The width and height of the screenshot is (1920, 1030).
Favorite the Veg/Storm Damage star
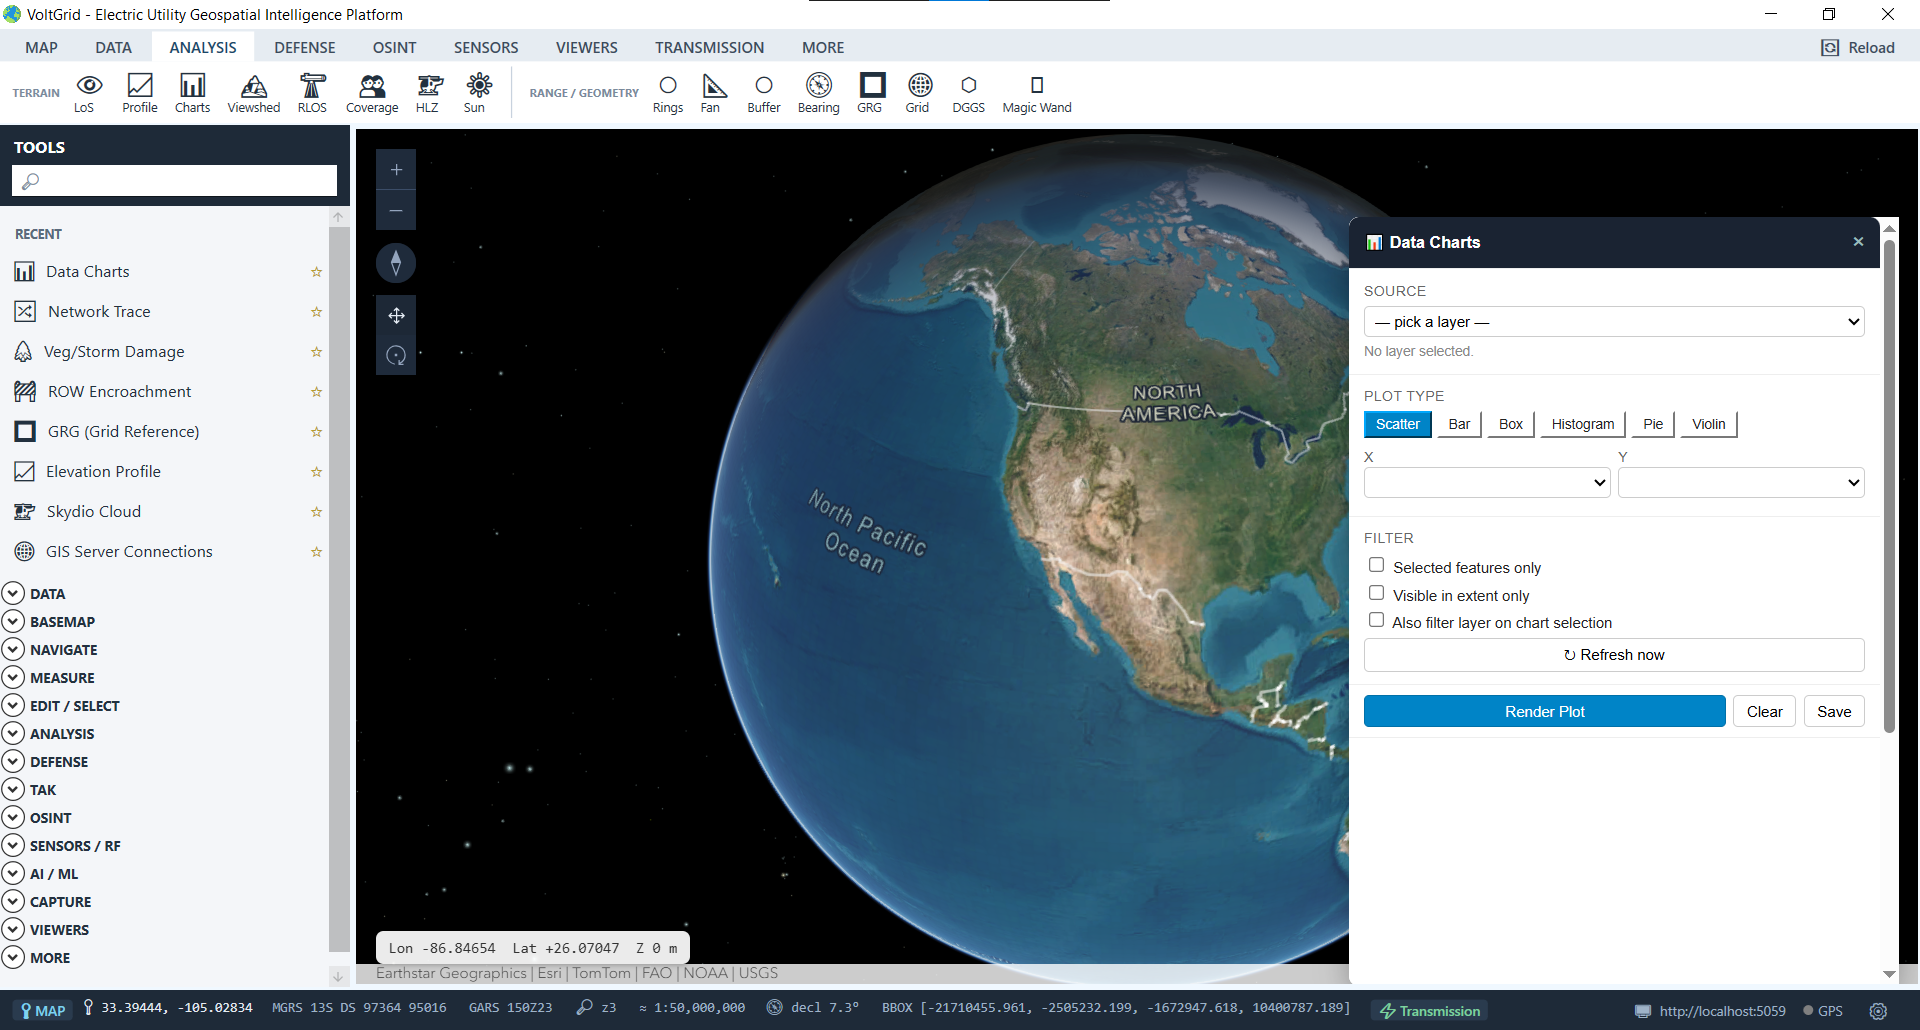[316, 352]
